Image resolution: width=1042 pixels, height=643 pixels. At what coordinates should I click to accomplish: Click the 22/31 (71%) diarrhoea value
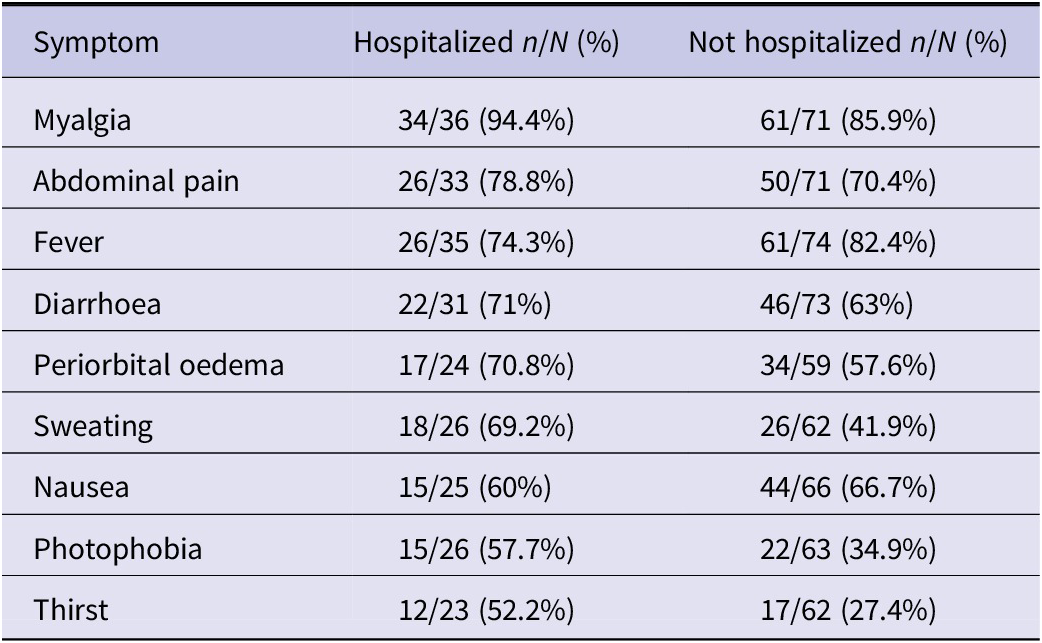pos(474,304)
